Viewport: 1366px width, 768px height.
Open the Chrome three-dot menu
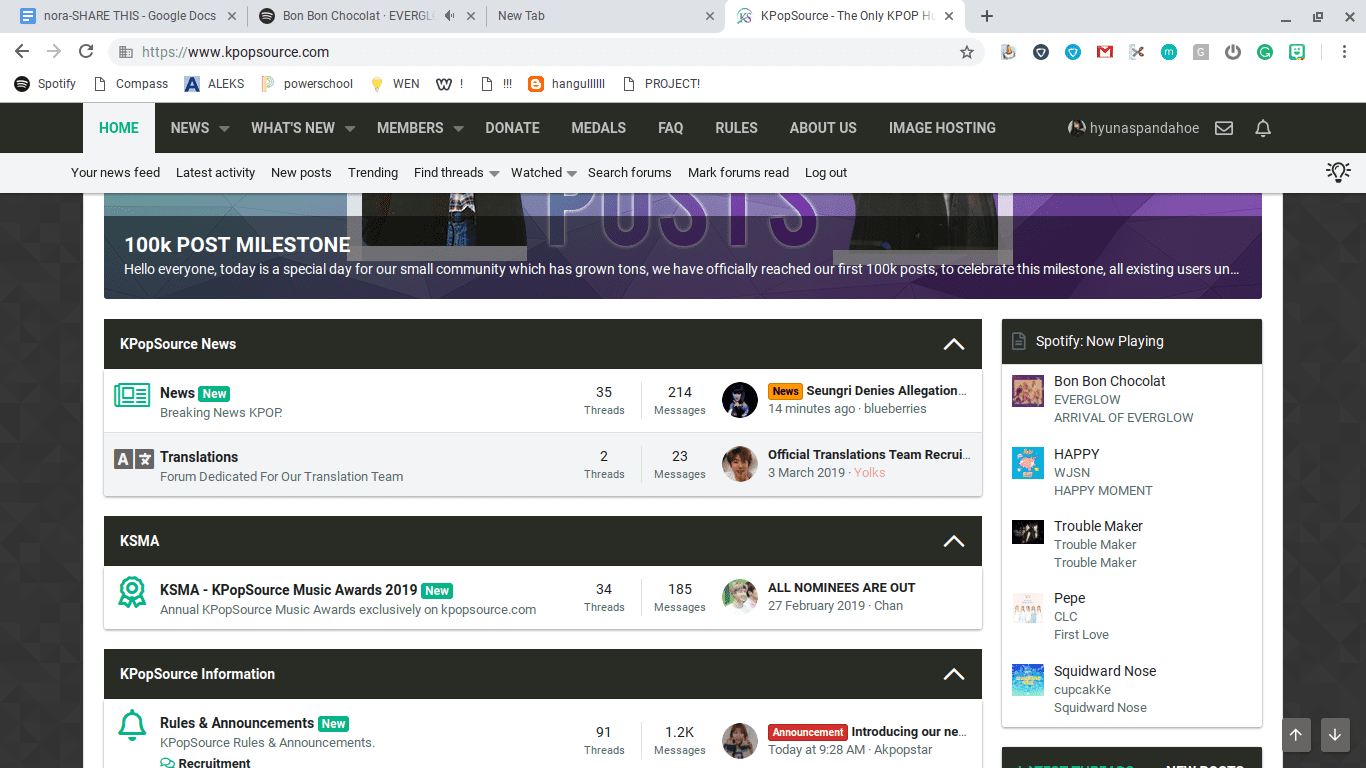tap(1344, 52)
